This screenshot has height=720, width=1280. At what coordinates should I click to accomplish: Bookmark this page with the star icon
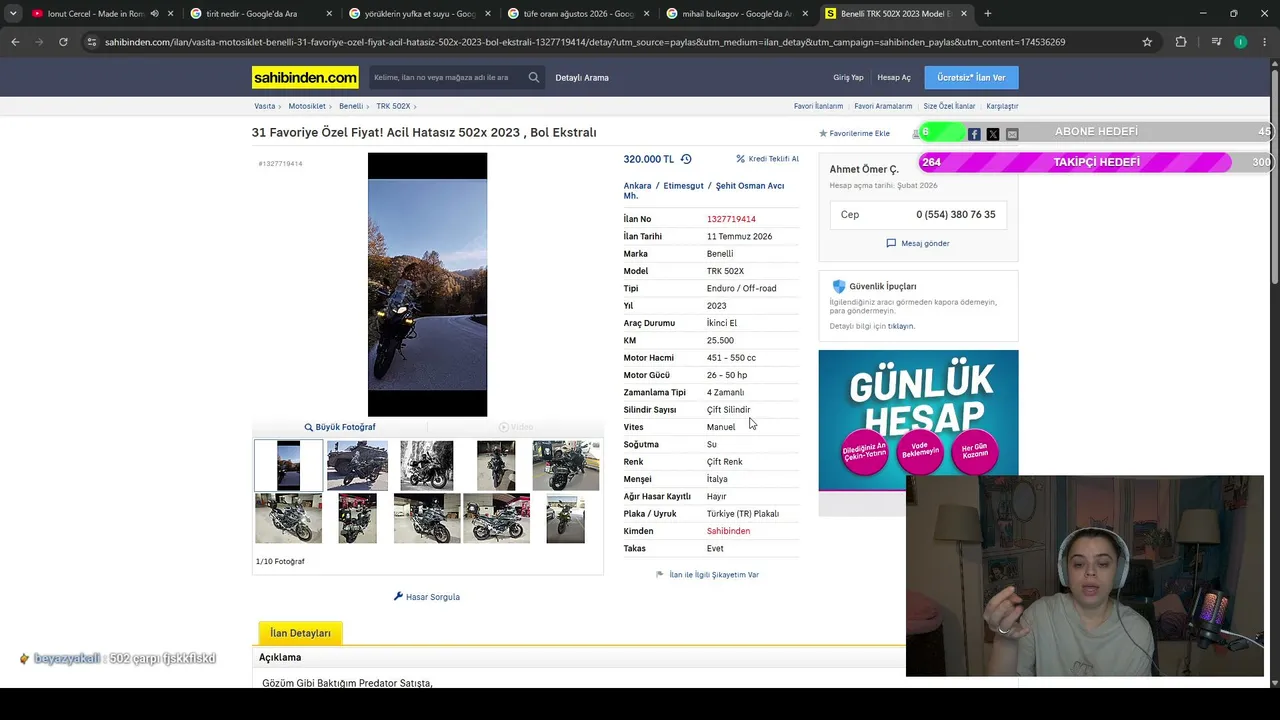pyautogui.click(x=1147, y=42)
